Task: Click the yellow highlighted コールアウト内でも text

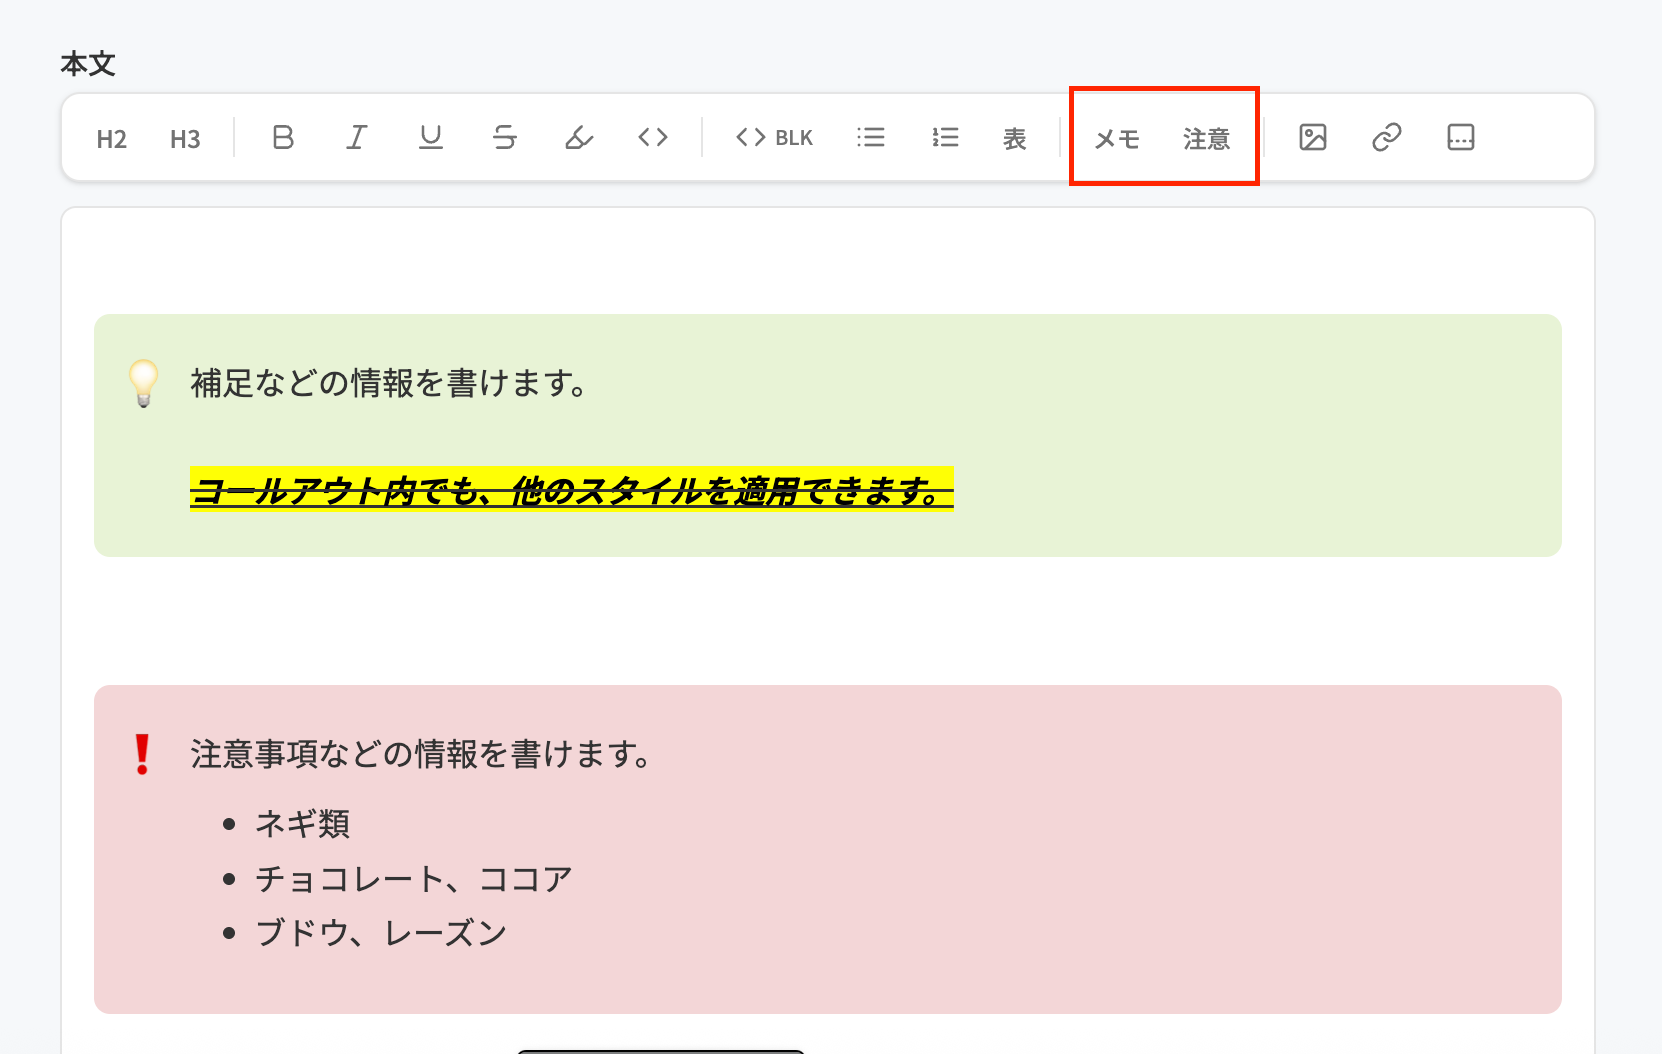Action: (x=571, y=490)
